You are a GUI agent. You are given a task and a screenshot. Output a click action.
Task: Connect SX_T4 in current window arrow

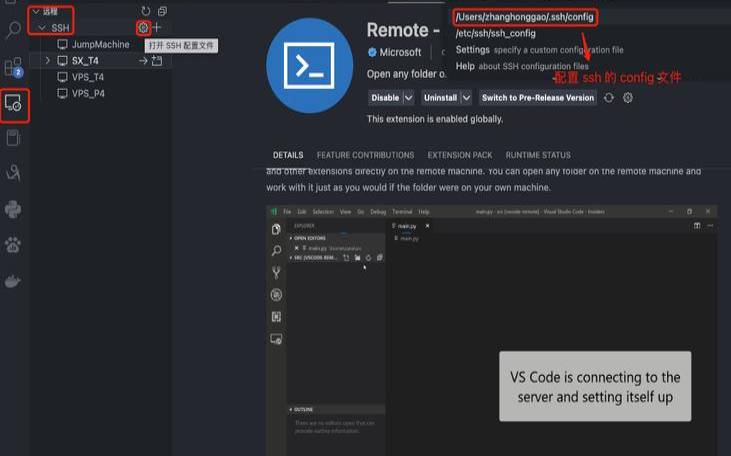tap(143, 61)
